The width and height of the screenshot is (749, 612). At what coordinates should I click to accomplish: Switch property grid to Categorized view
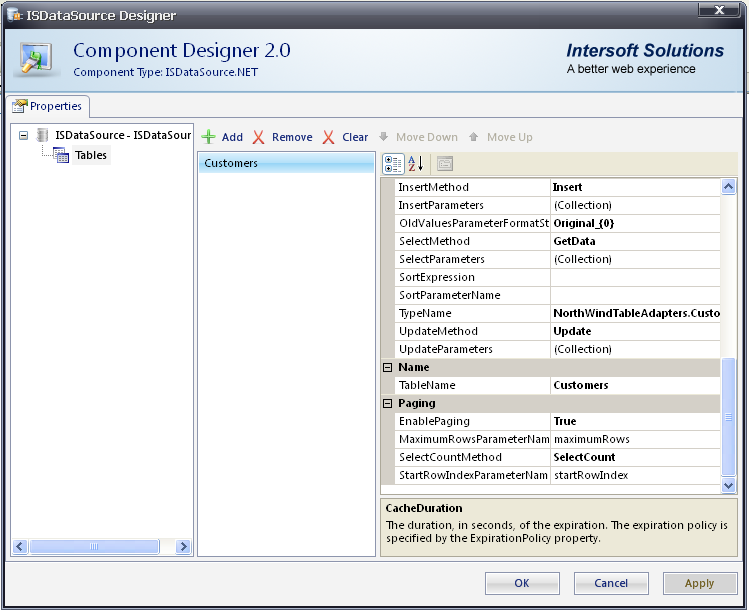point(393,164)
